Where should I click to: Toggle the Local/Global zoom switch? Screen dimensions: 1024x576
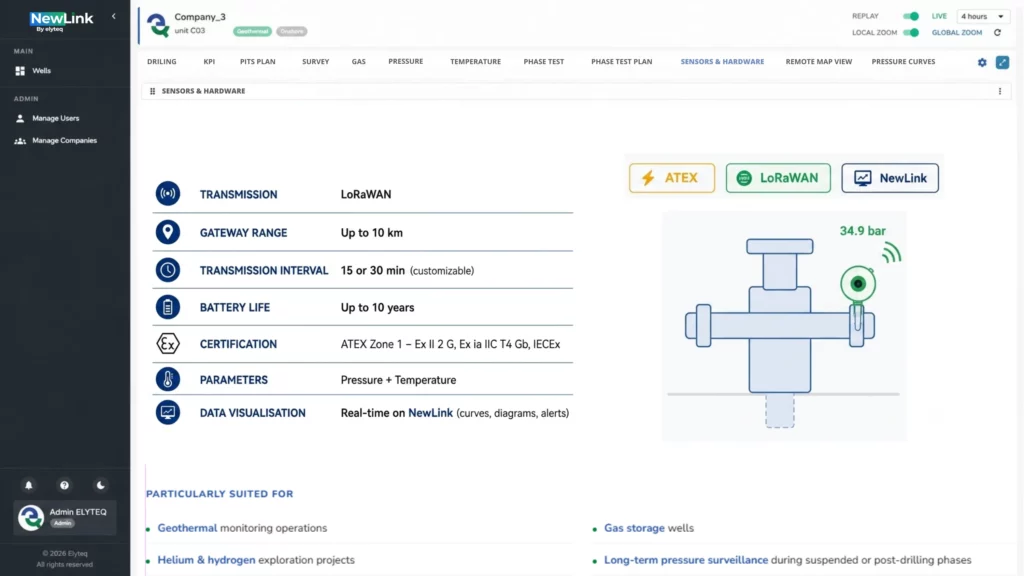coord(910,33)
